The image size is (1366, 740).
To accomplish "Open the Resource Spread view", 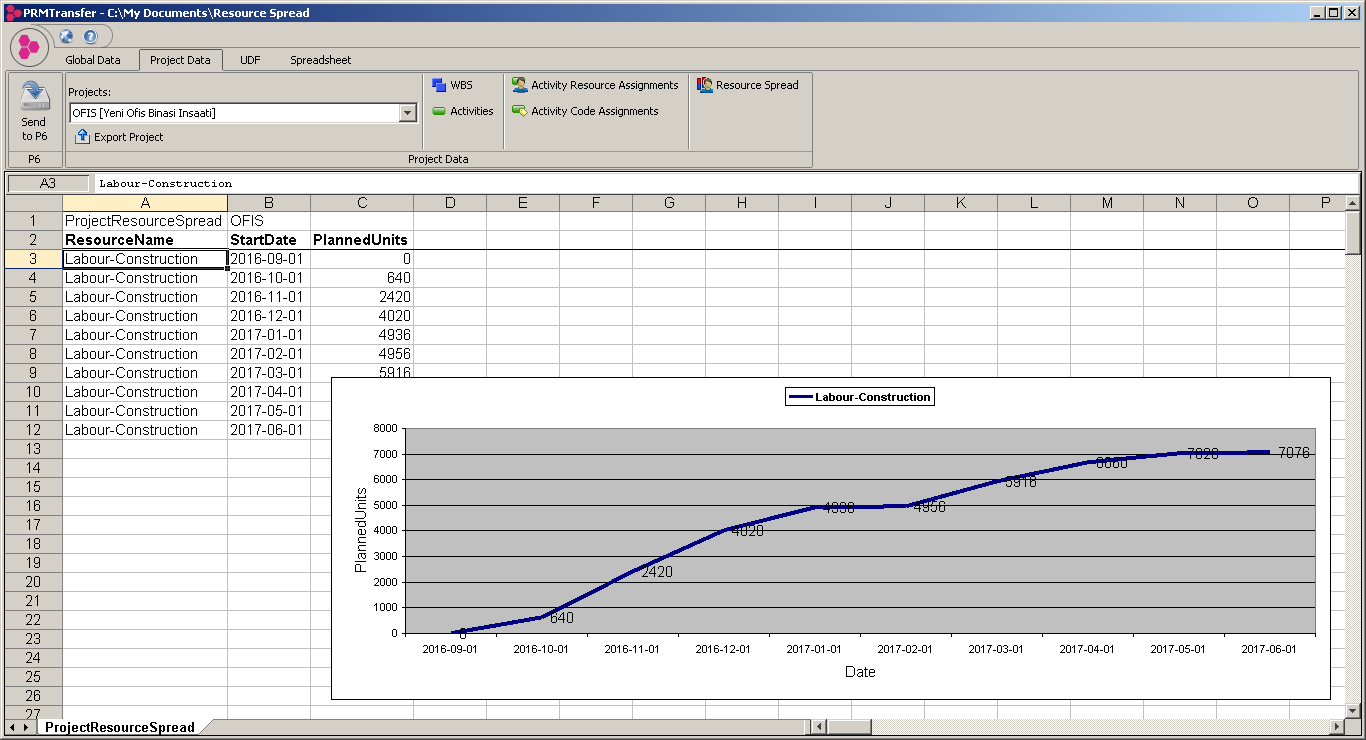I will click(748, 85).
